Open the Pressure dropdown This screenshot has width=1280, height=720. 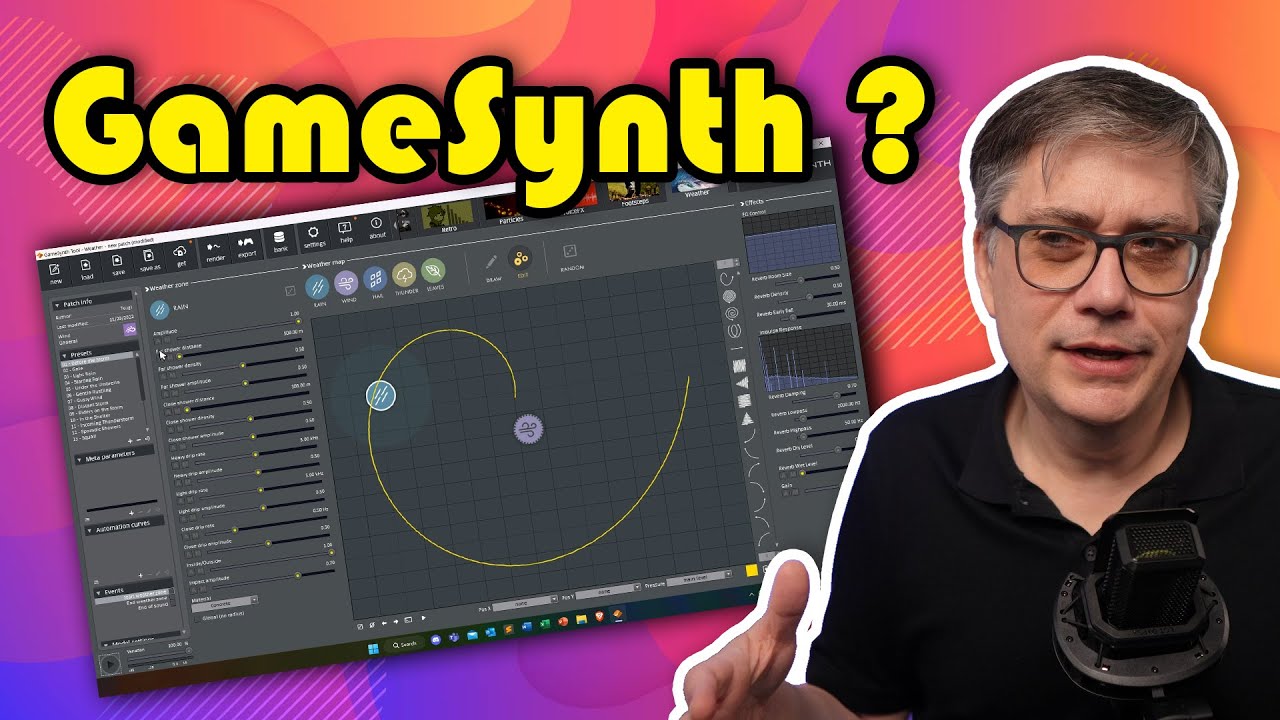(x=699, y=578)
